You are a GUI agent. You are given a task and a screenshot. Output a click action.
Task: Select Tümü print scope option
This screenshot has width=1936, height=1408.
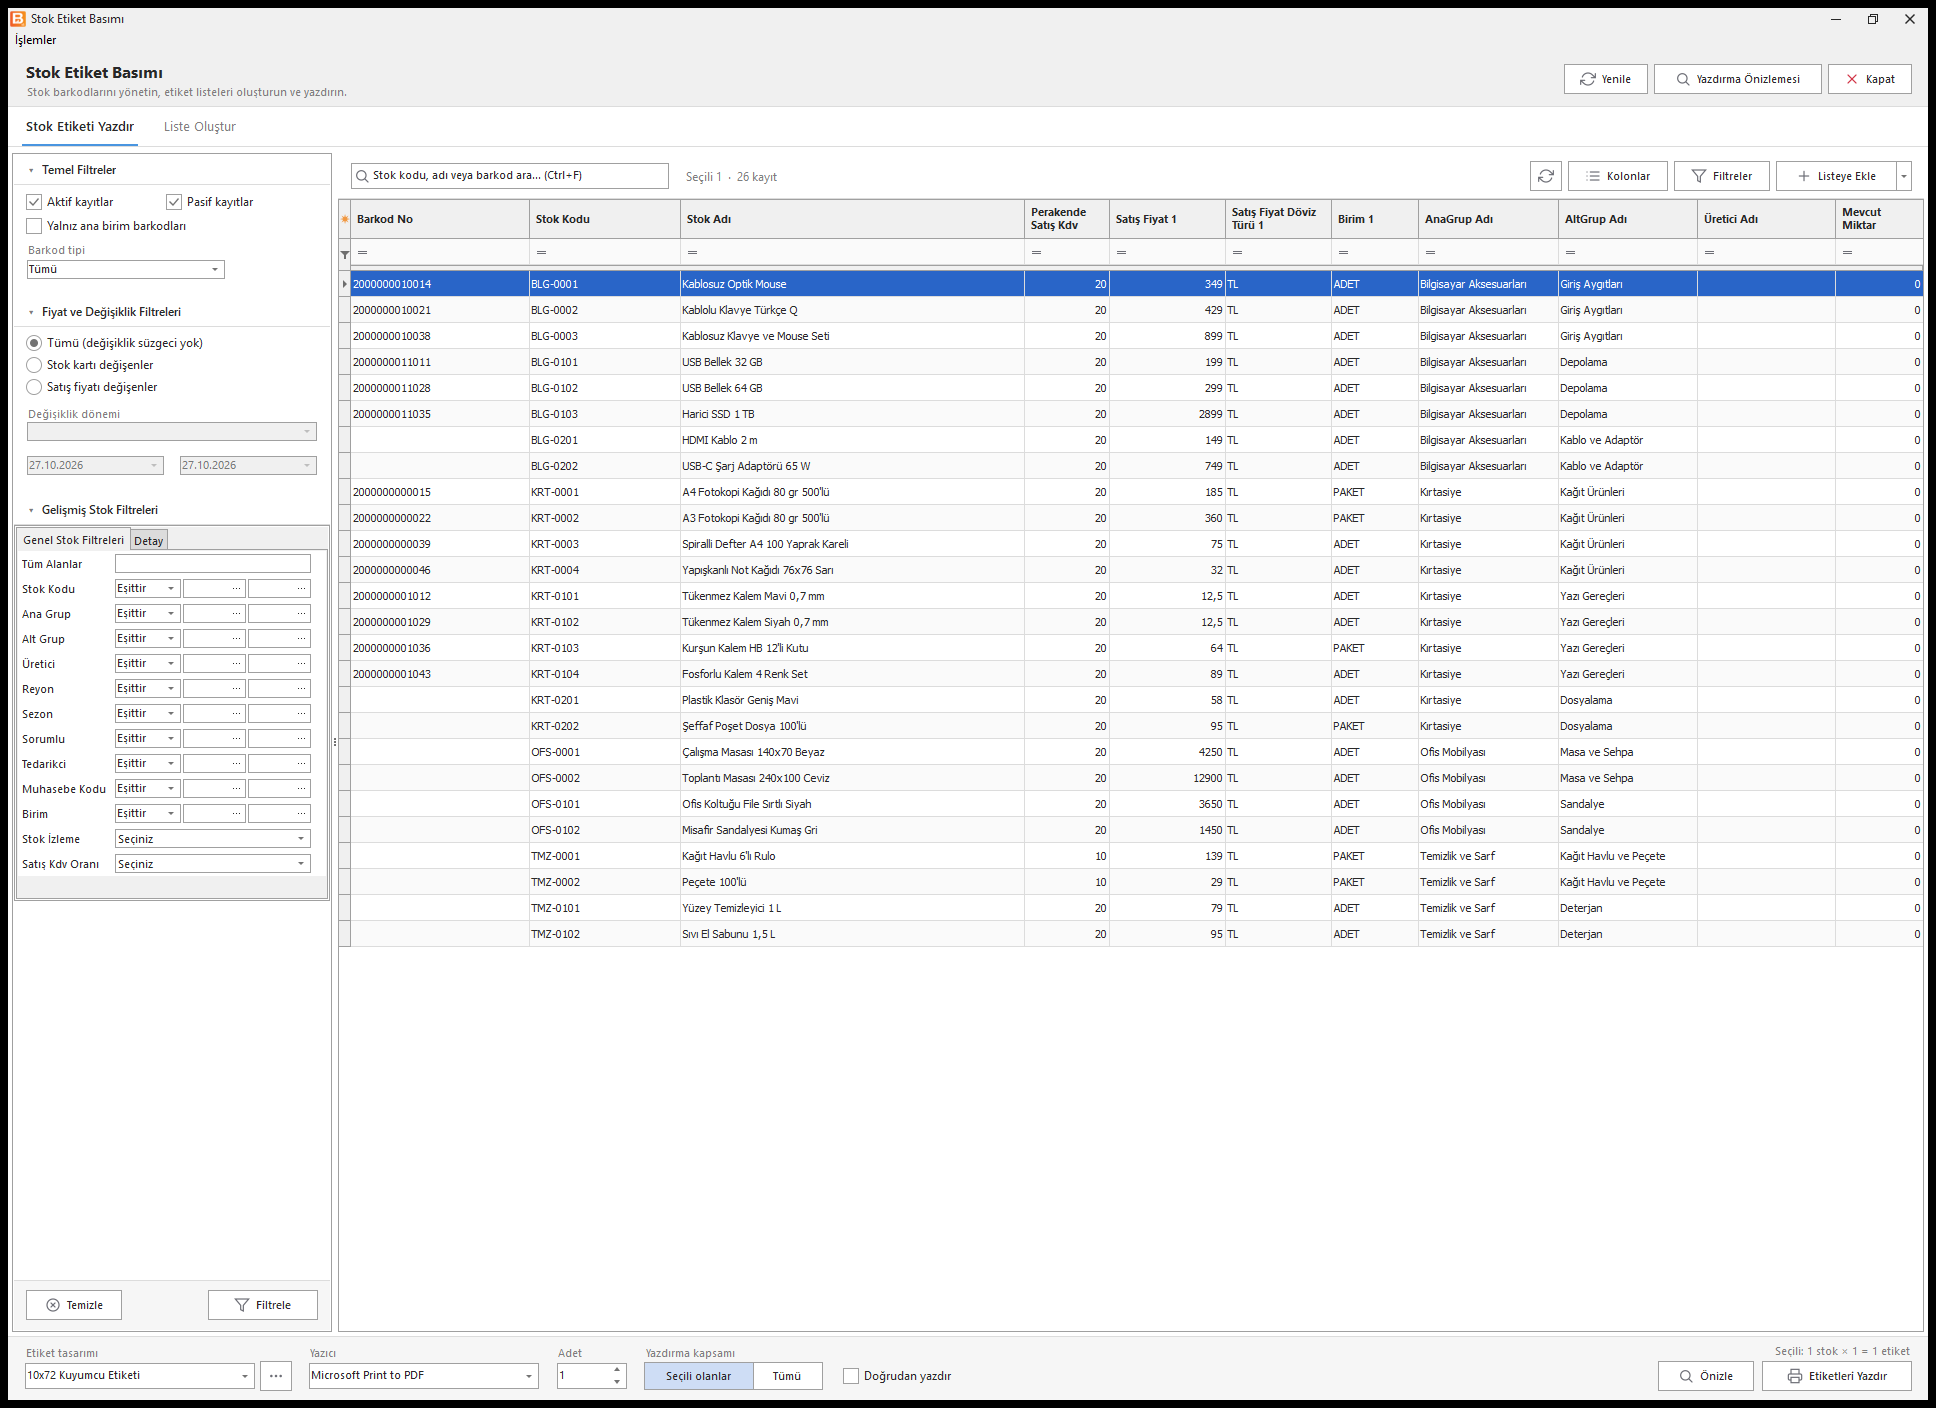[x=787, y=1376]
